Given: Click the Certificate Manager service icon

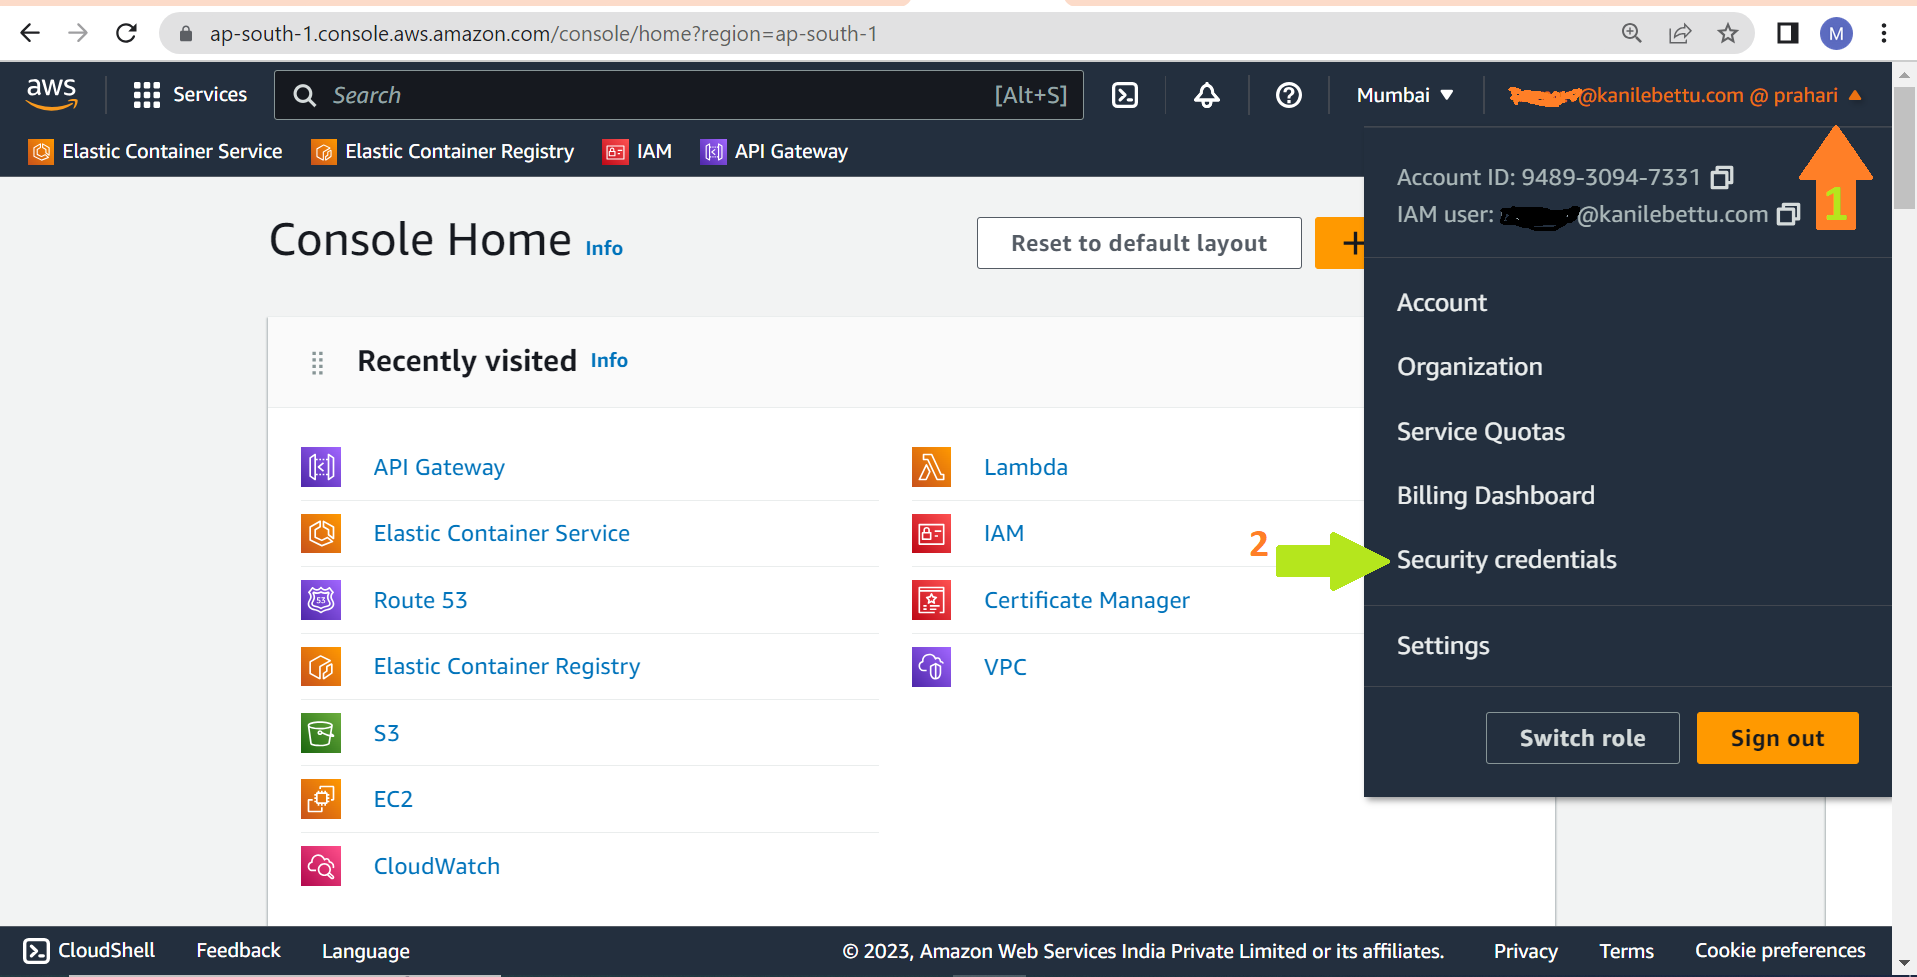Looking at the screenshot, I should tap(931, 600).
